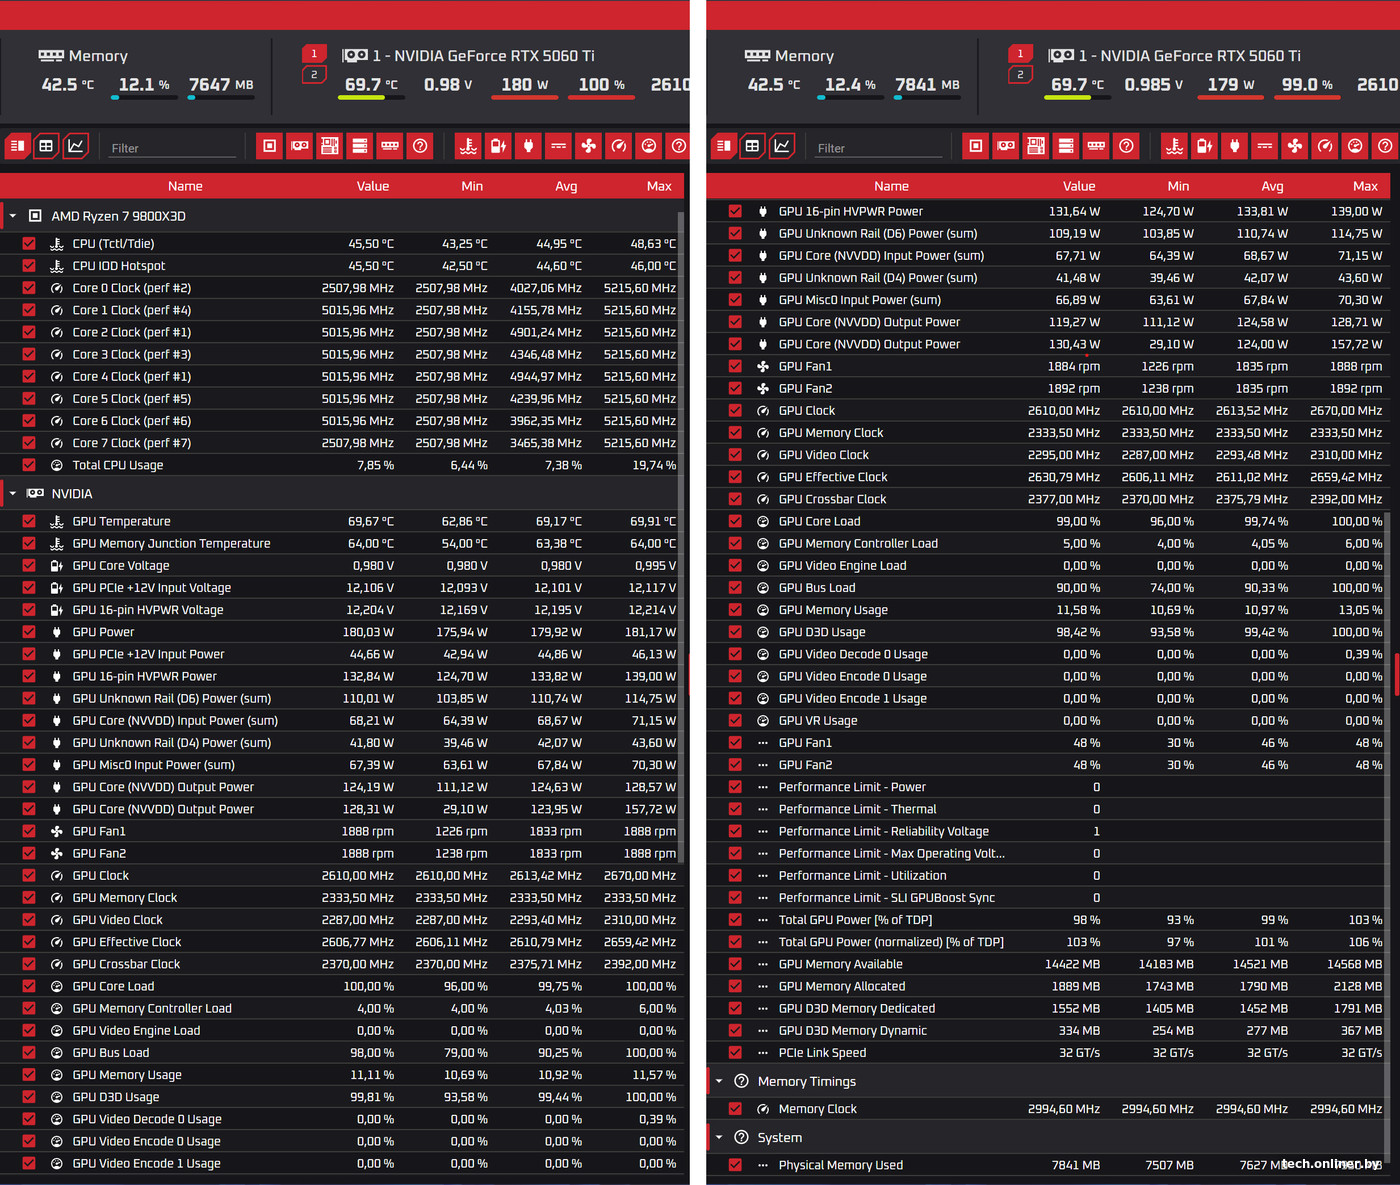The height and width of the screenshot is (1185, 1400).
Task: Switch left panel to list view icon
Action: (17, 146)
